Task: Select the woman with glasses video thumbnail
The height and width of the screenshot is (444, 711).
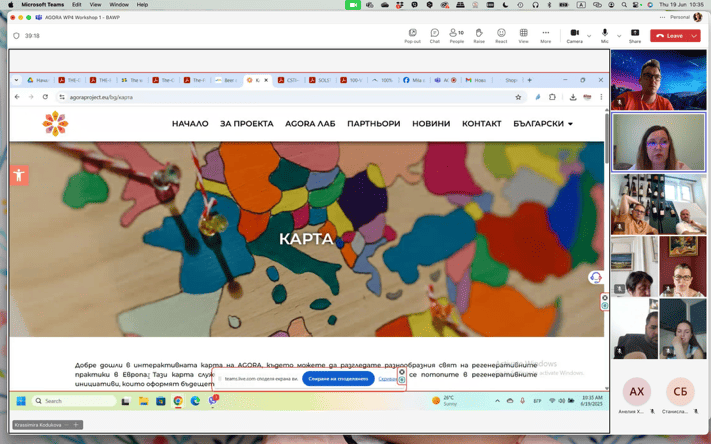Action: (x=658, y=142)
